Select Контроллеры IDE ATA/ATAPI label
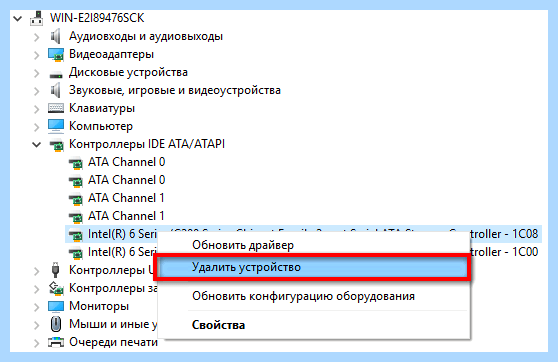The height and width of the screenshot is (362, 558). [x=147, y=144]
